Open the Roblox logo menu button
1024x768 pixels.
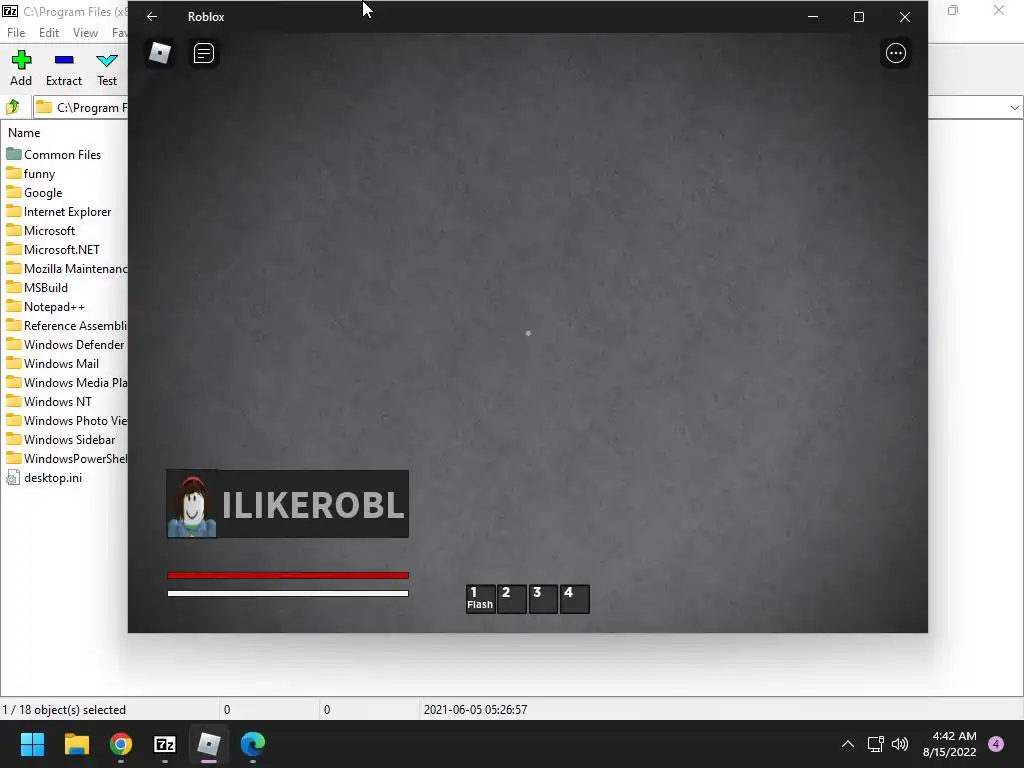160,53
